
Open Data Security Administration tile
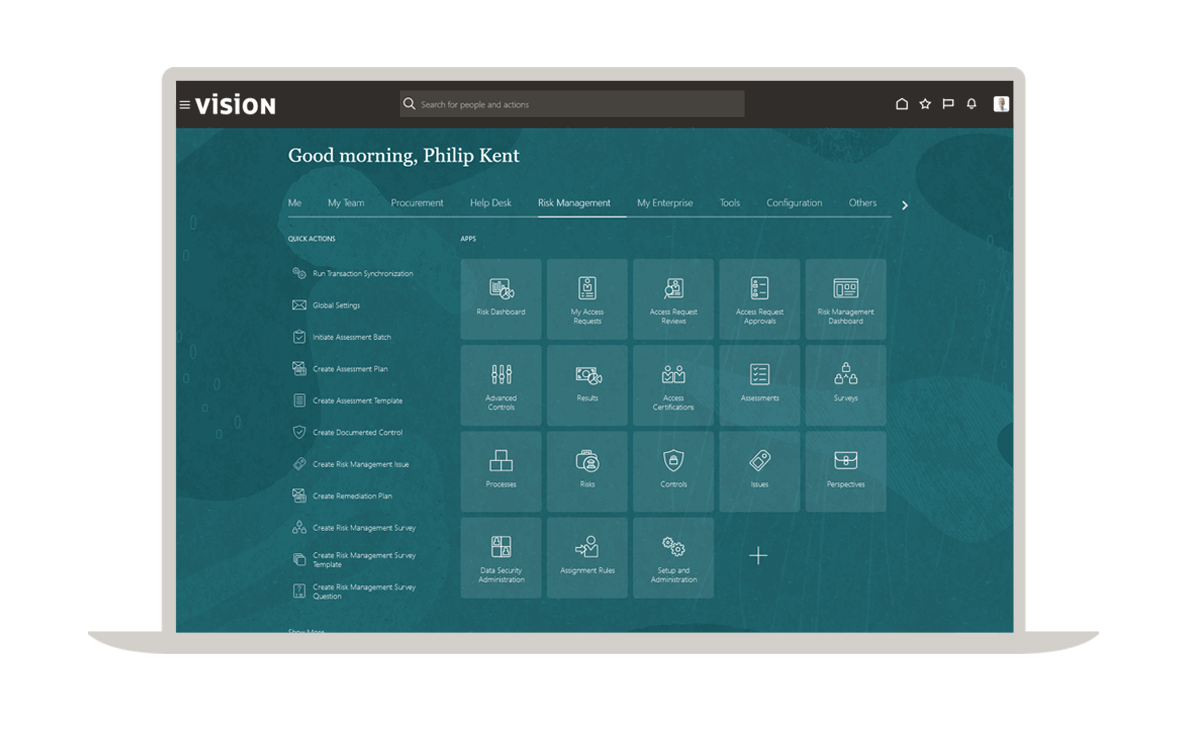coord(501,557)
